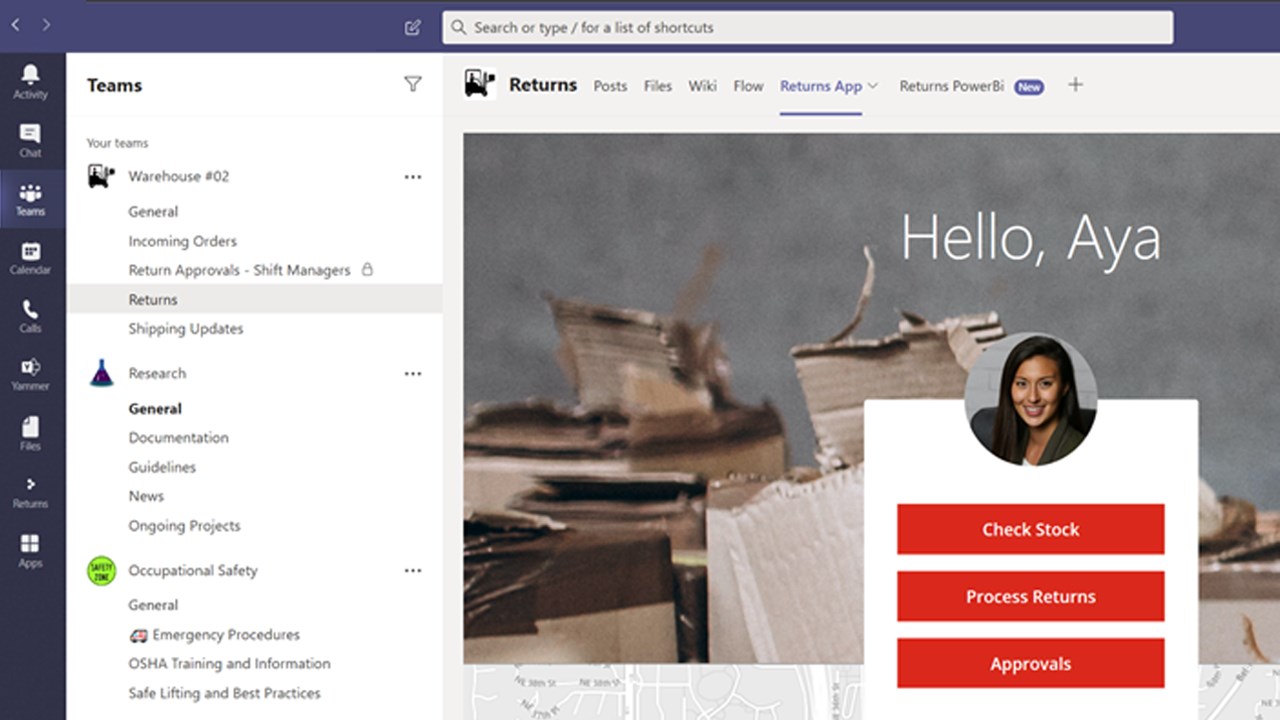The width and height of the screenshot is (1280, 720).
Task: Open the Incoming Orders channel
Action: click(x=182, y=241)
